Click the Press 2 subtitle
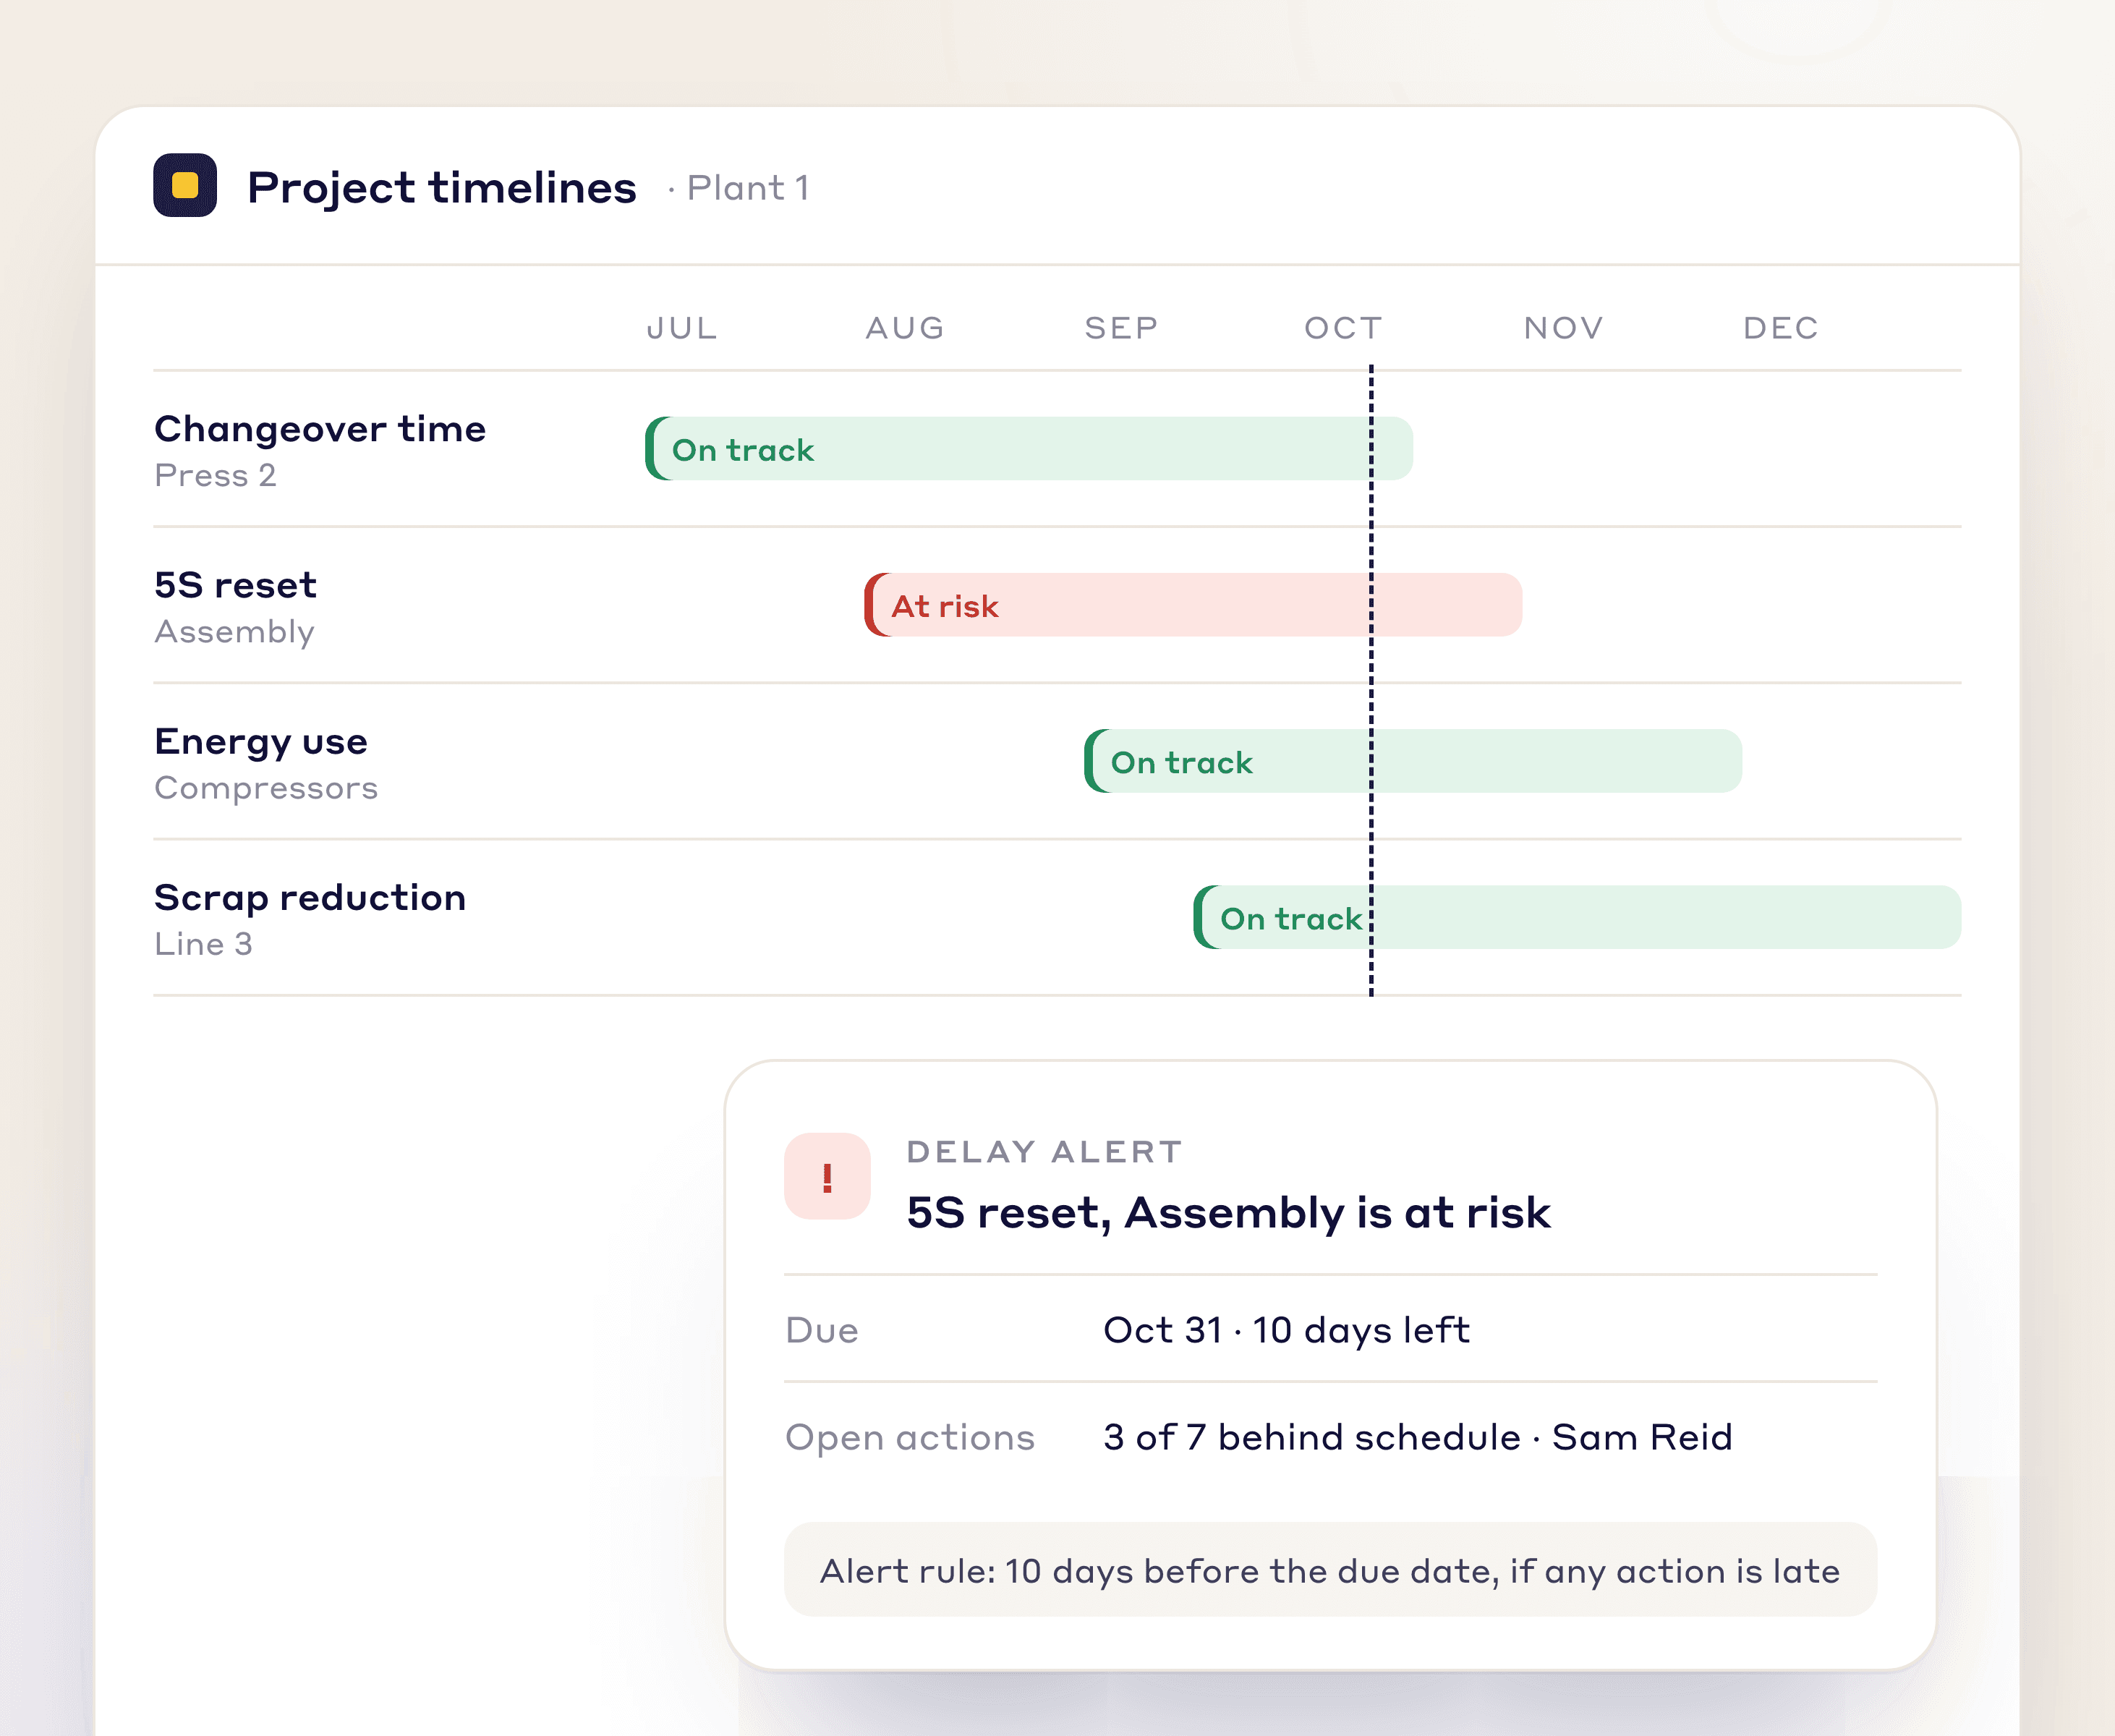Viewport: 2115px width, 1736px height. click(x=215, y=475)
